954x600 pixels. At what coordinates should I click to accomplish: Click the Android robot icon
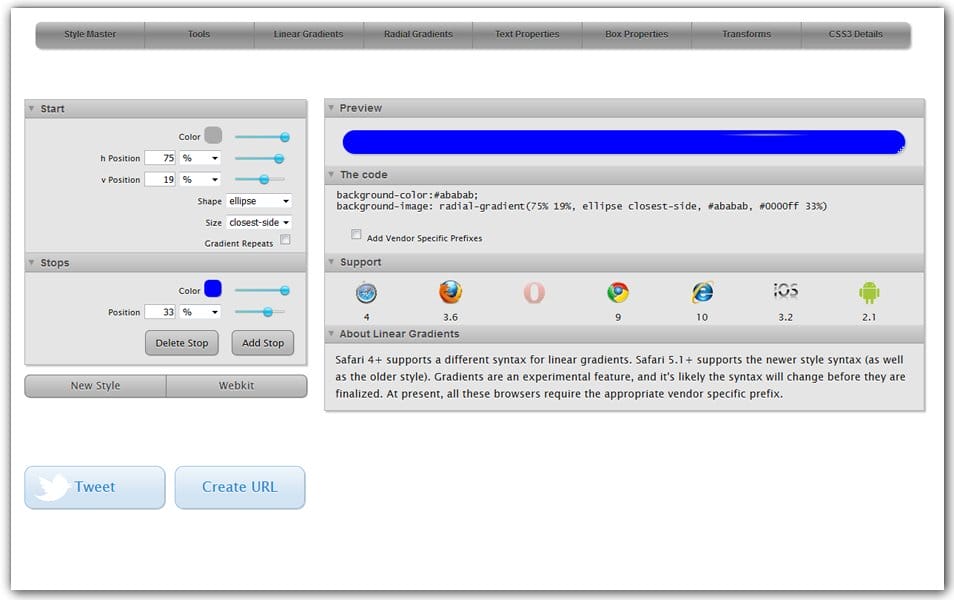(869, 293)
